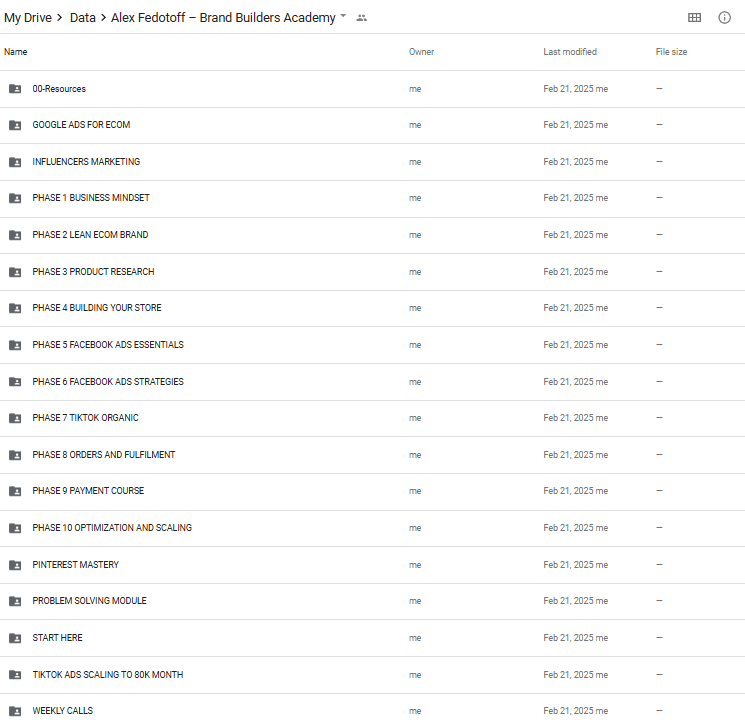Viewport: 745px width, 725px height.
Task: Select the GOOGLE ADS FOR ECOM folder icon
Action: coord(15,125)
